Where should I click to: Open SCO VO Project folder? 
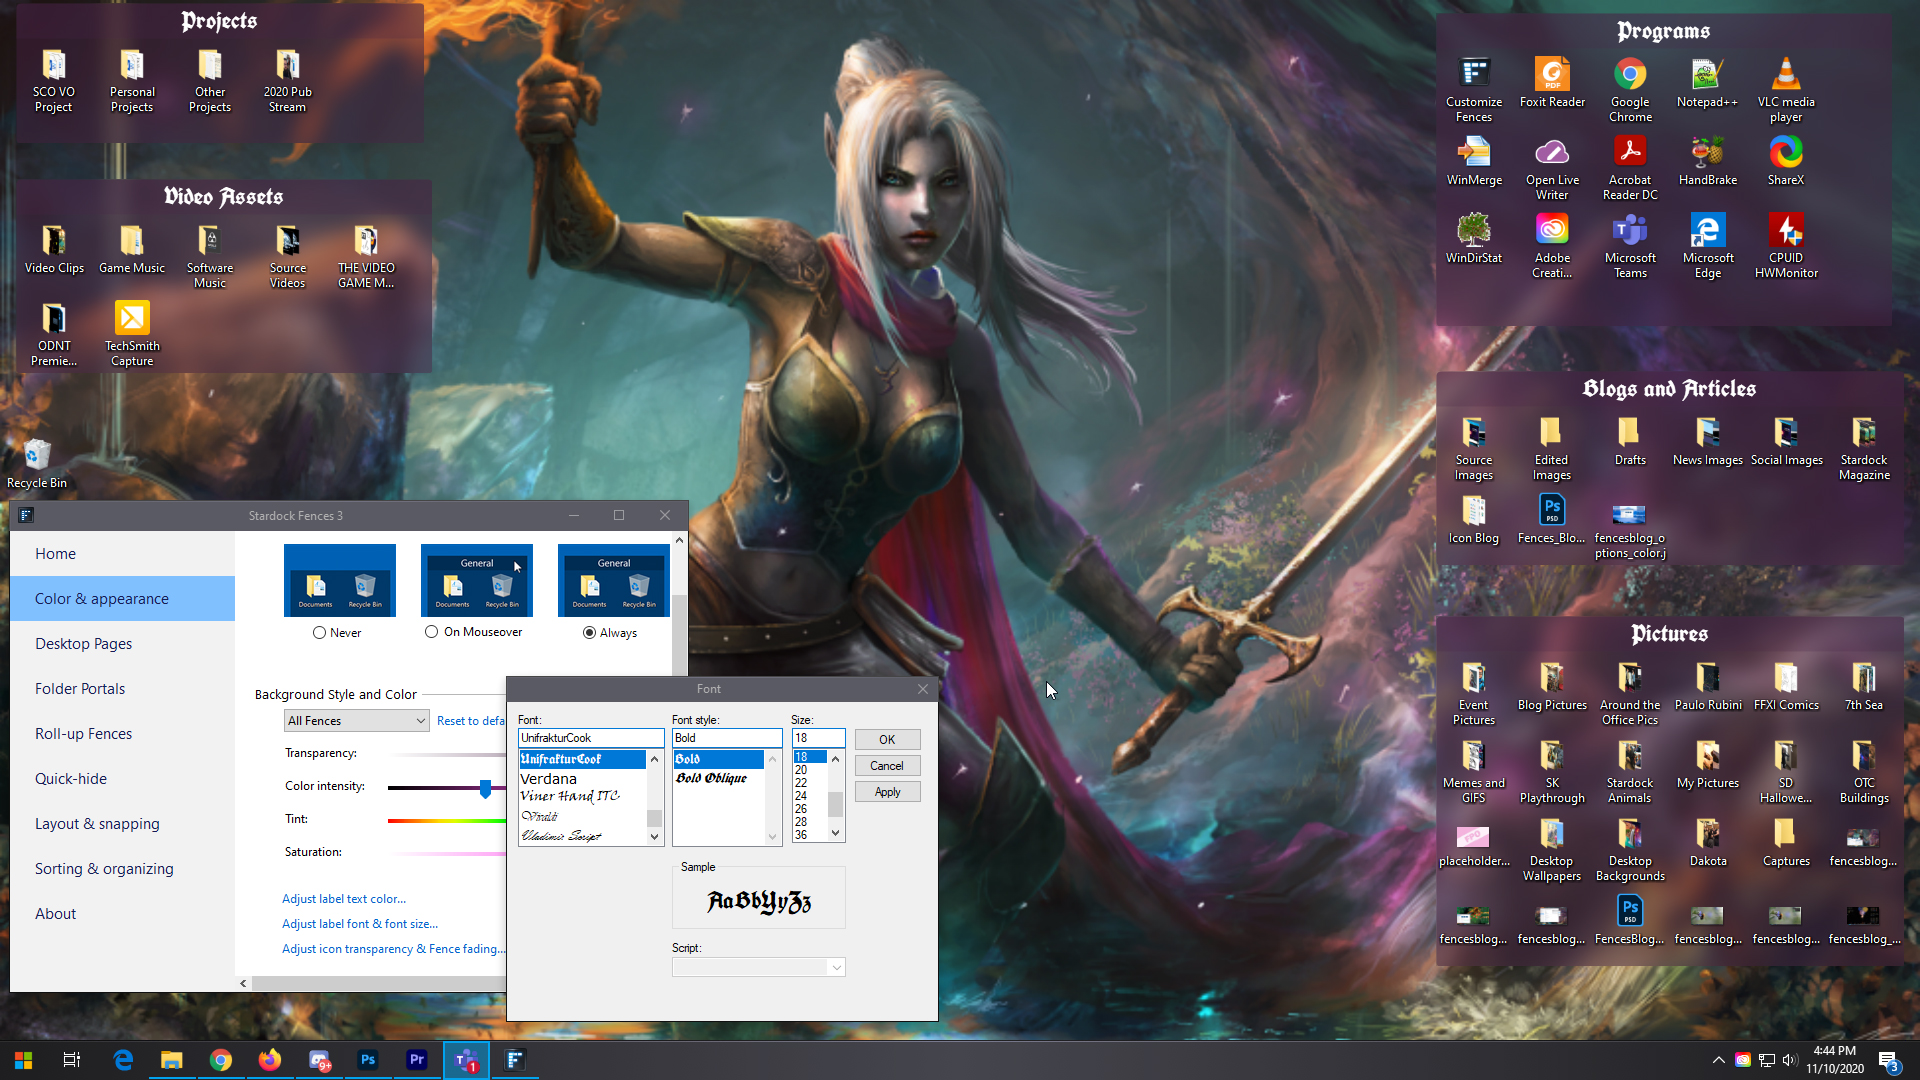[54, 80]
